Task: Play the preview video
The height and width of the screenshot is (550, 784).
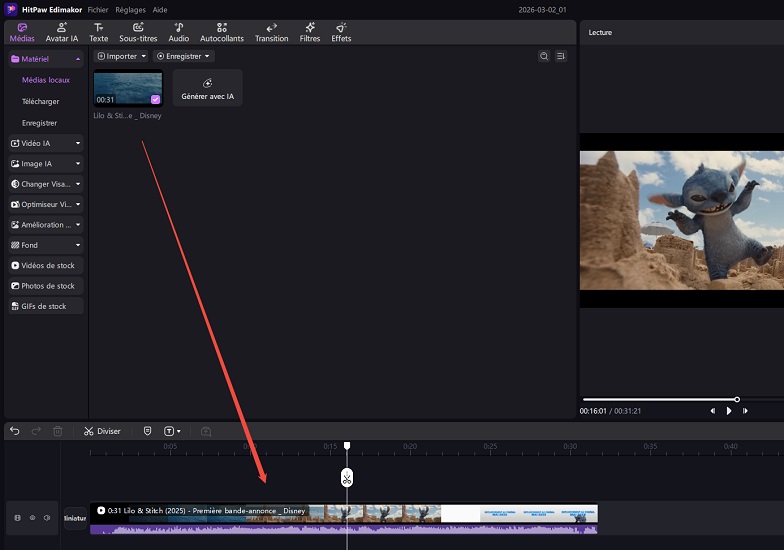Action: coord(729,411)
